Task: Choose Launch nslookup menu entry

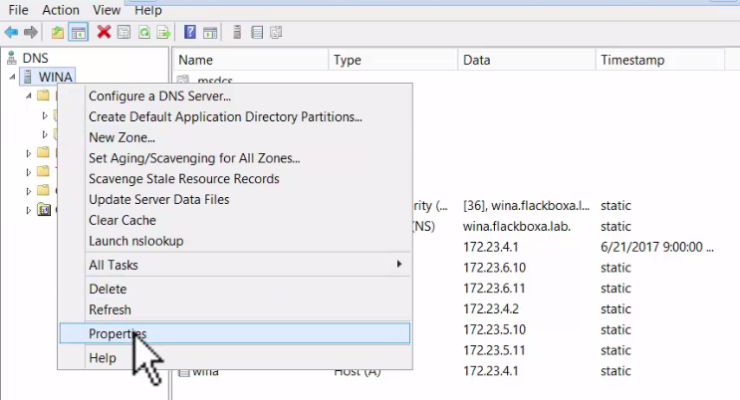Action: click(x=136, y=241)
